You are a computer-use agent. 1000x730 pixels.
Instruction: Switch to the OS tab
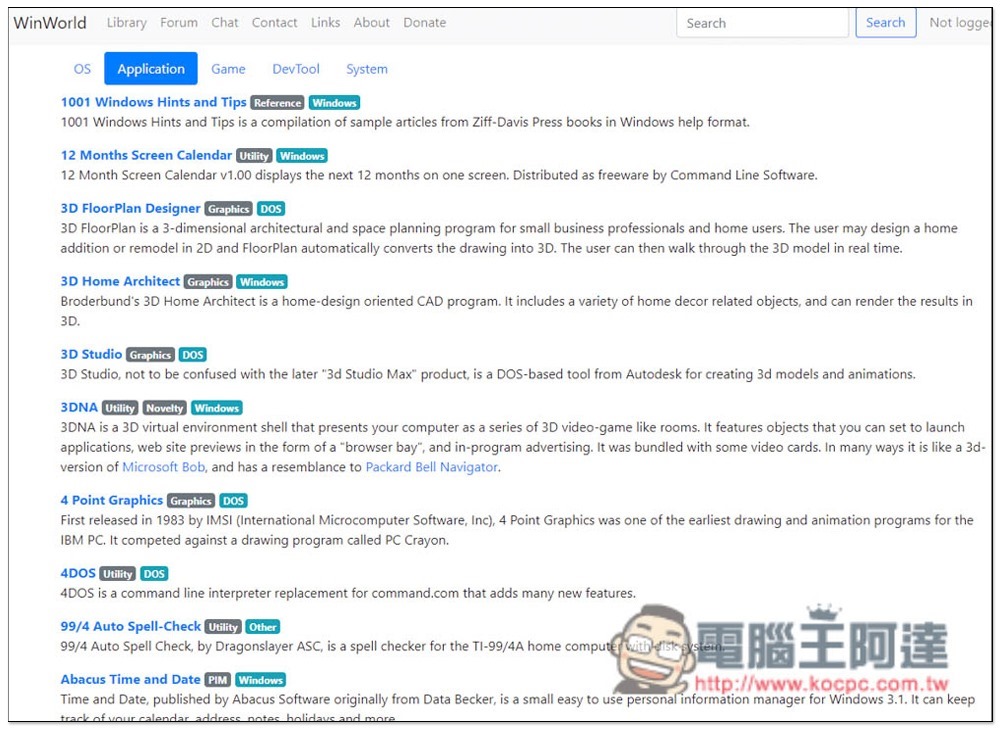[82, 68]
